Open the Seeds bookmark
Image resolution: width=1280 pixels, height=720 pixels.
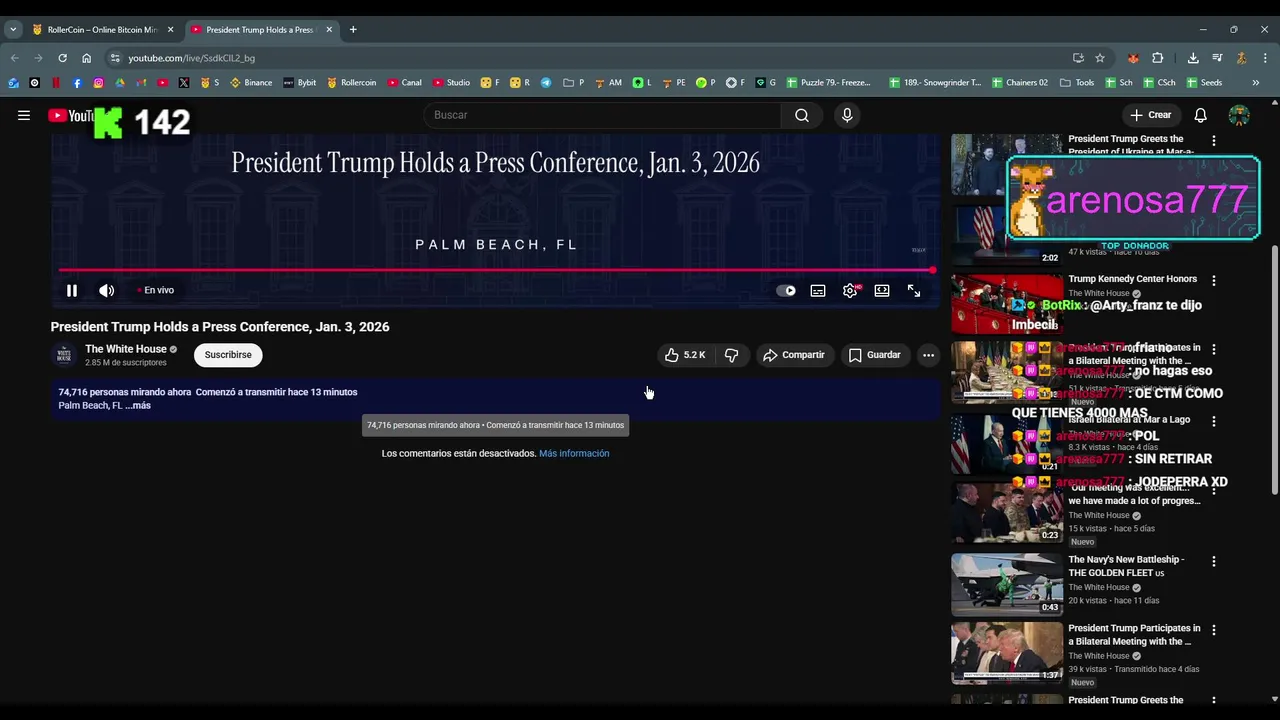pyautogui.click(x=1203, y=83)
